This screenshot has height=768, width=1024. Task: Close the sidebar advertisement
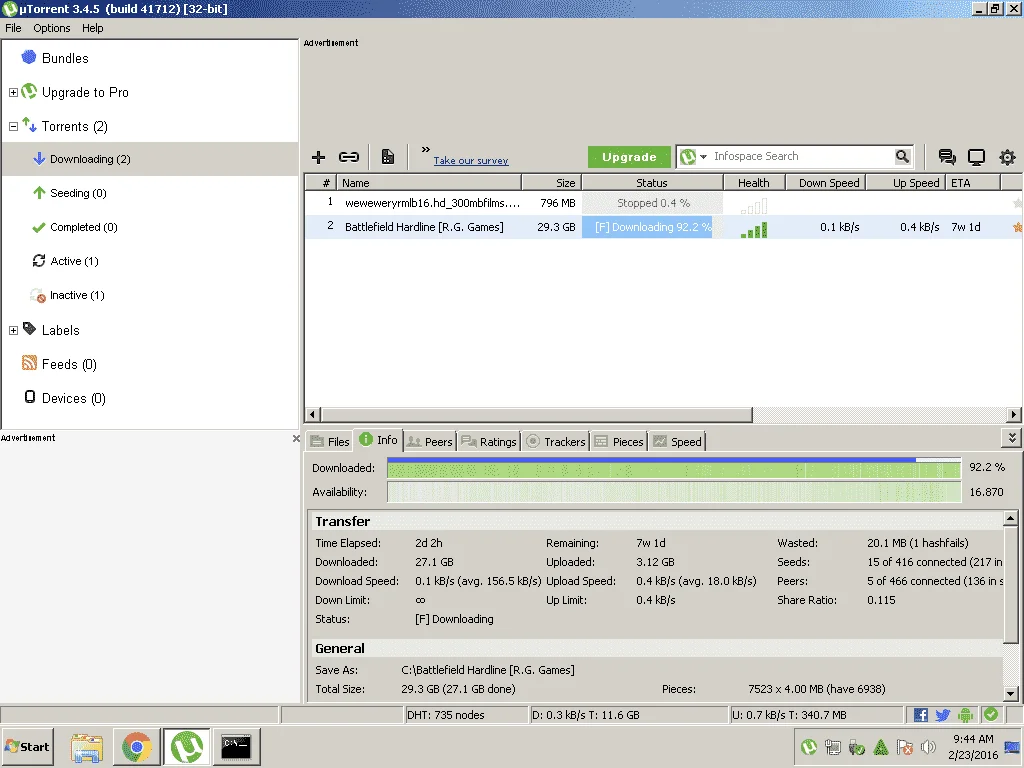296,439
